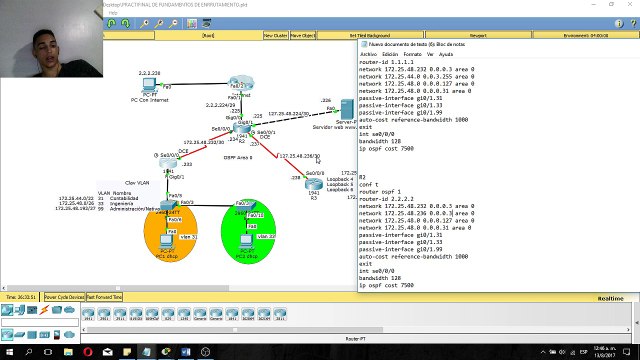Open Notepad's Ayuda menu
The image size is (640, 360).
point(446,54)
